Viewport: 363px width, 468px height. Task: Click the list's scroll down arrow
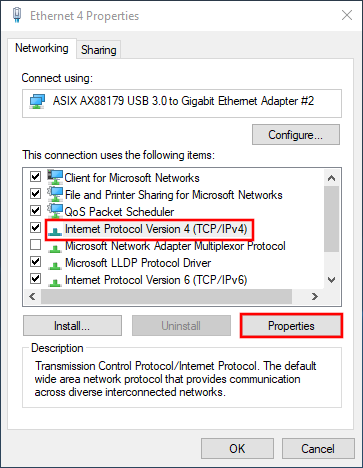click(331, 280)
